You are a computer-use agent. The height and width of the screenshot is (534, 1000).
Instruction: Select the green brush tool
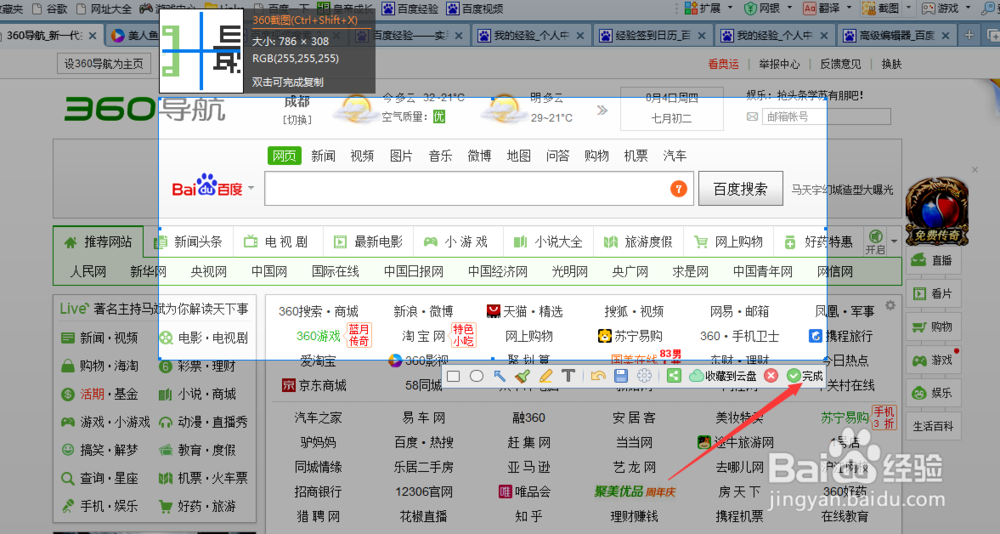(x=522, y=376)
